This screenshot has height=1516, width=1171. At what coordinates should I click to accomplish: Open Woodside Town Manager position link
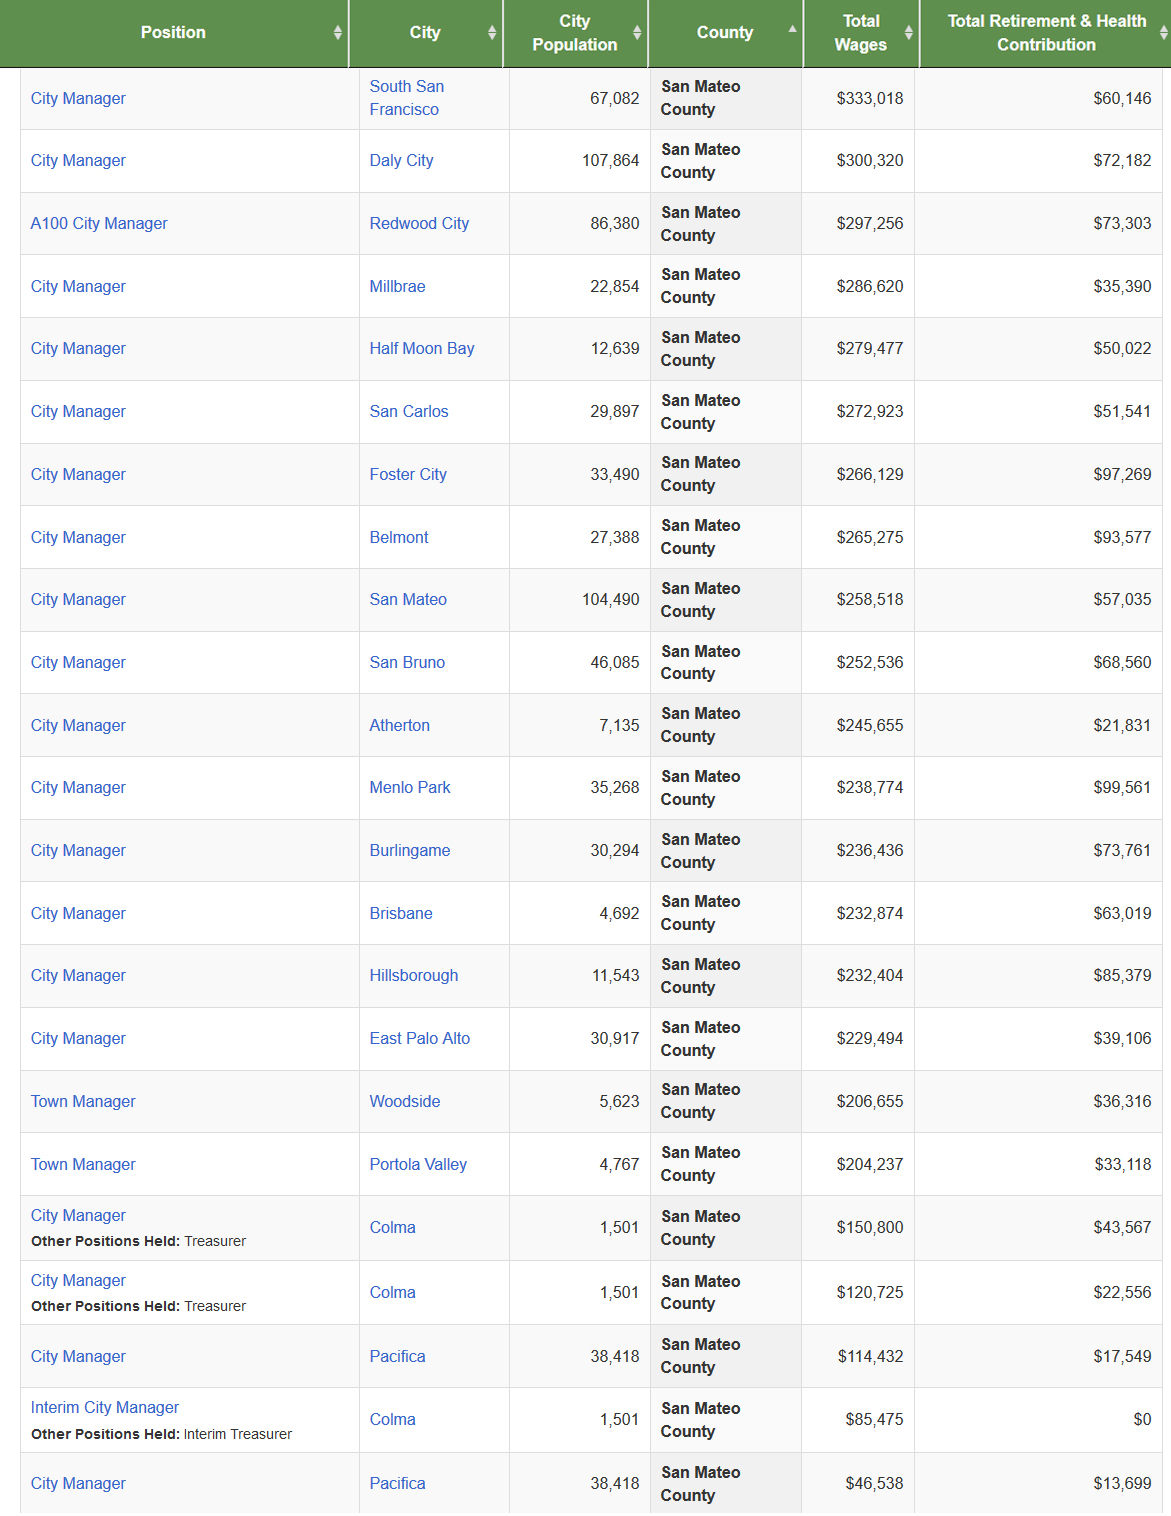[83, 1101]
